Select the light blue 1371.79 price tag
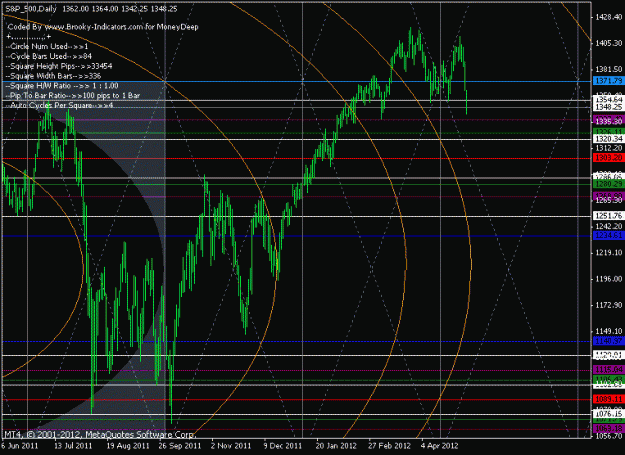The image size is (625, 455). [609, 81]
